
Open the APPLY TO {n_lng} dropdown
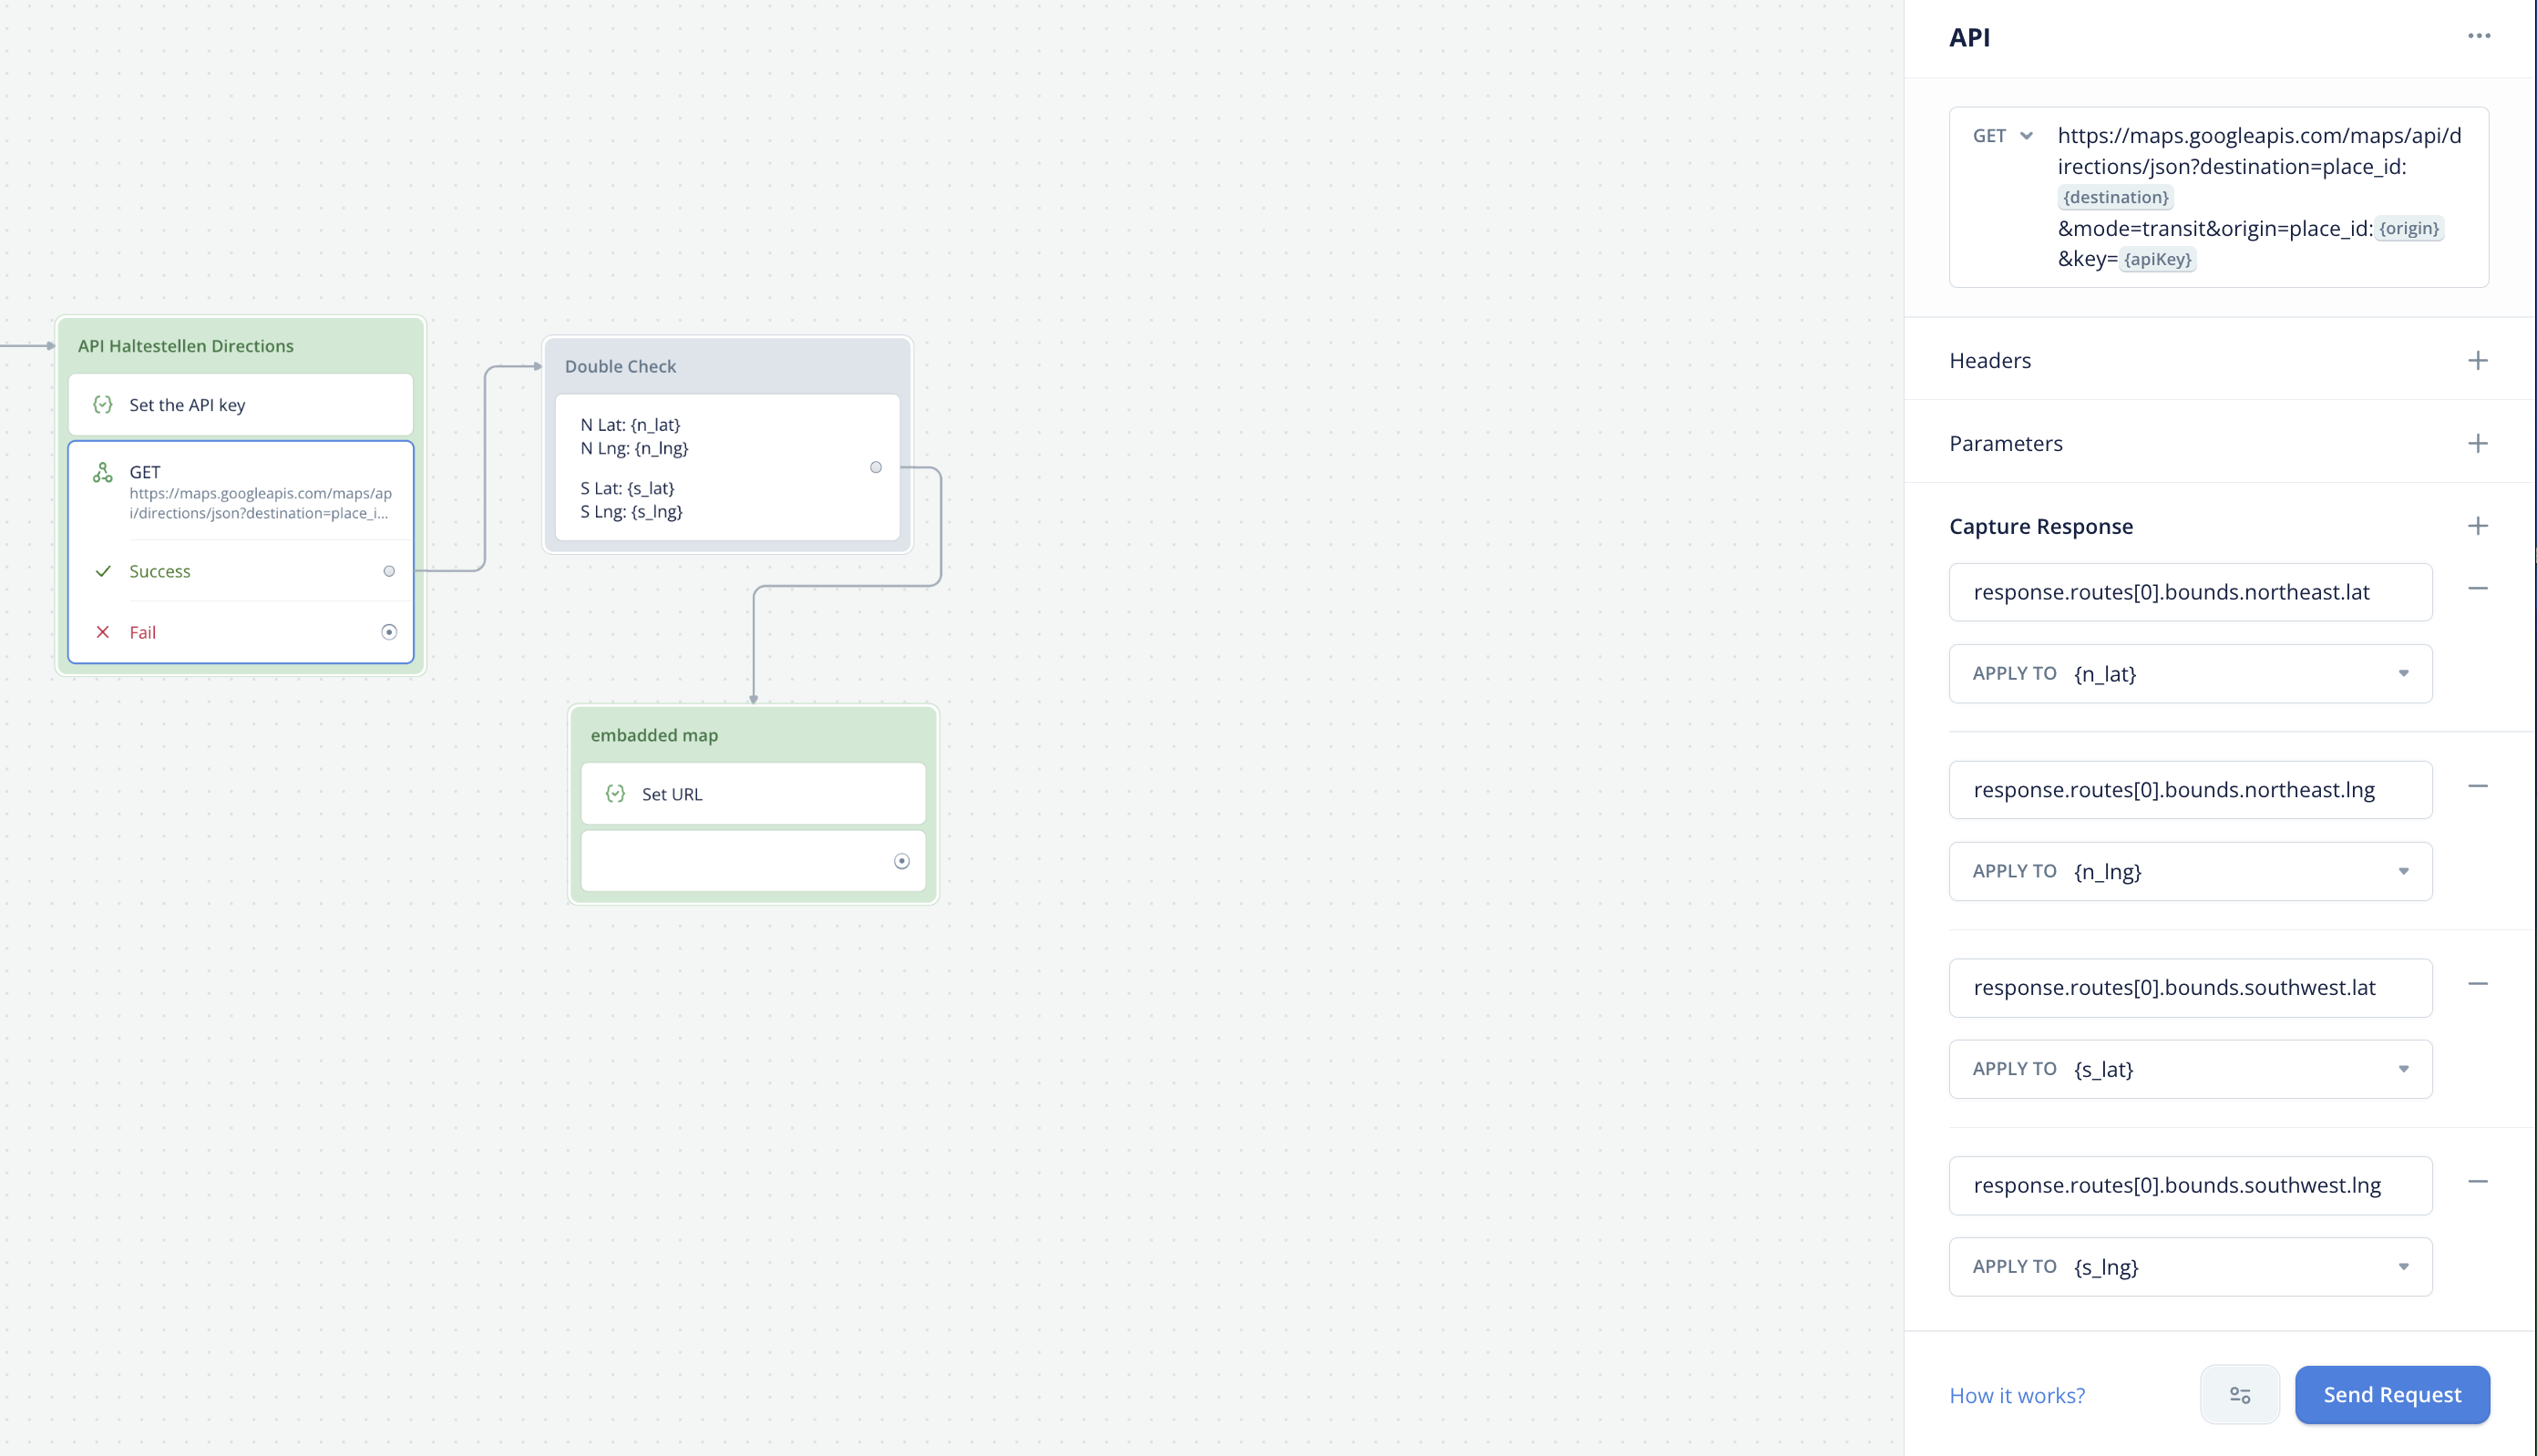pos(2190,872)
